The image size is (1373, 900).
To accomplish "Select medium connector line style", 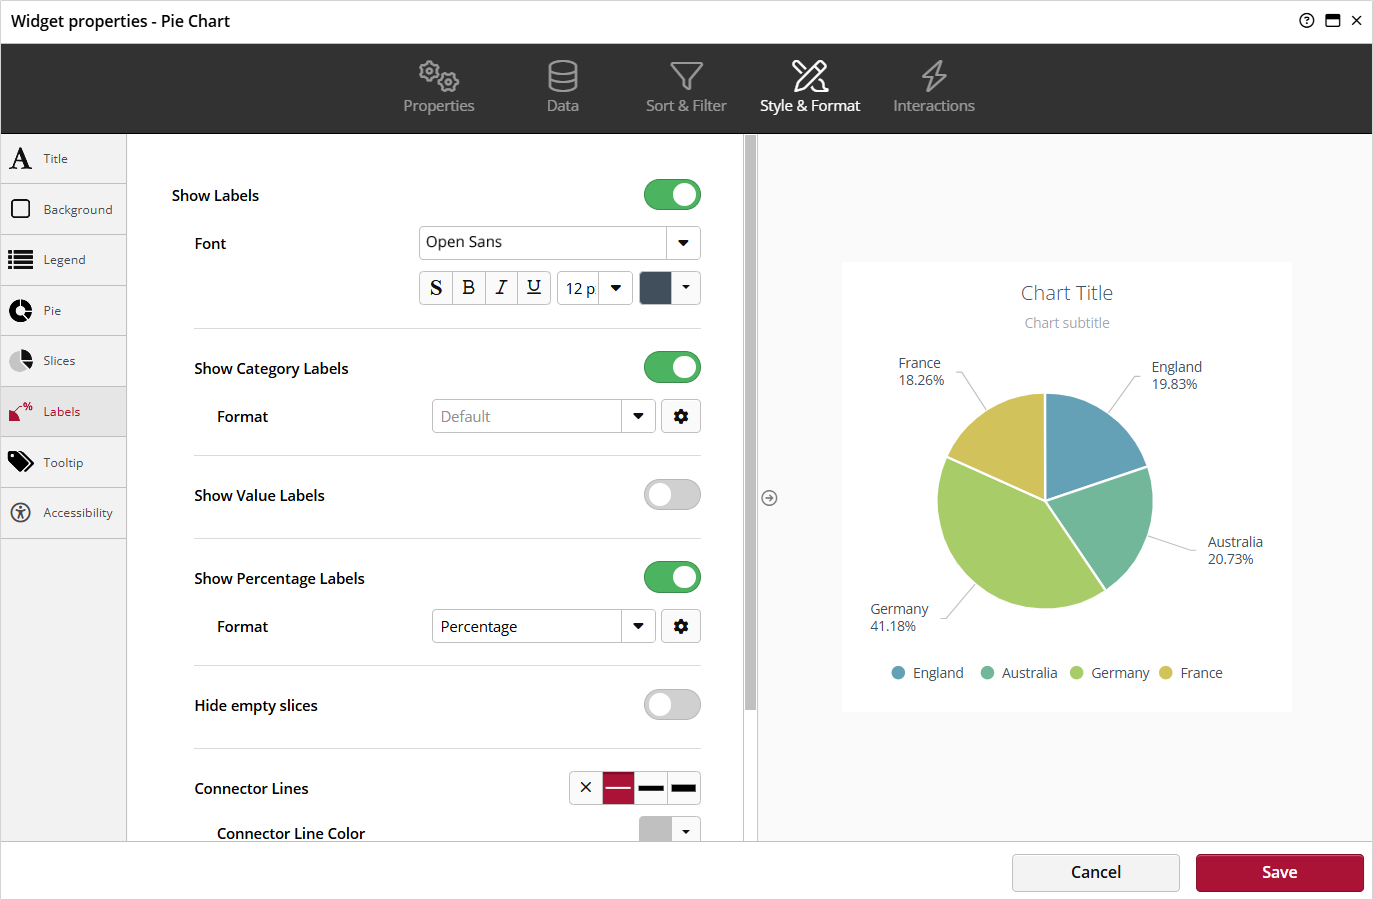I will pos(651,788).
